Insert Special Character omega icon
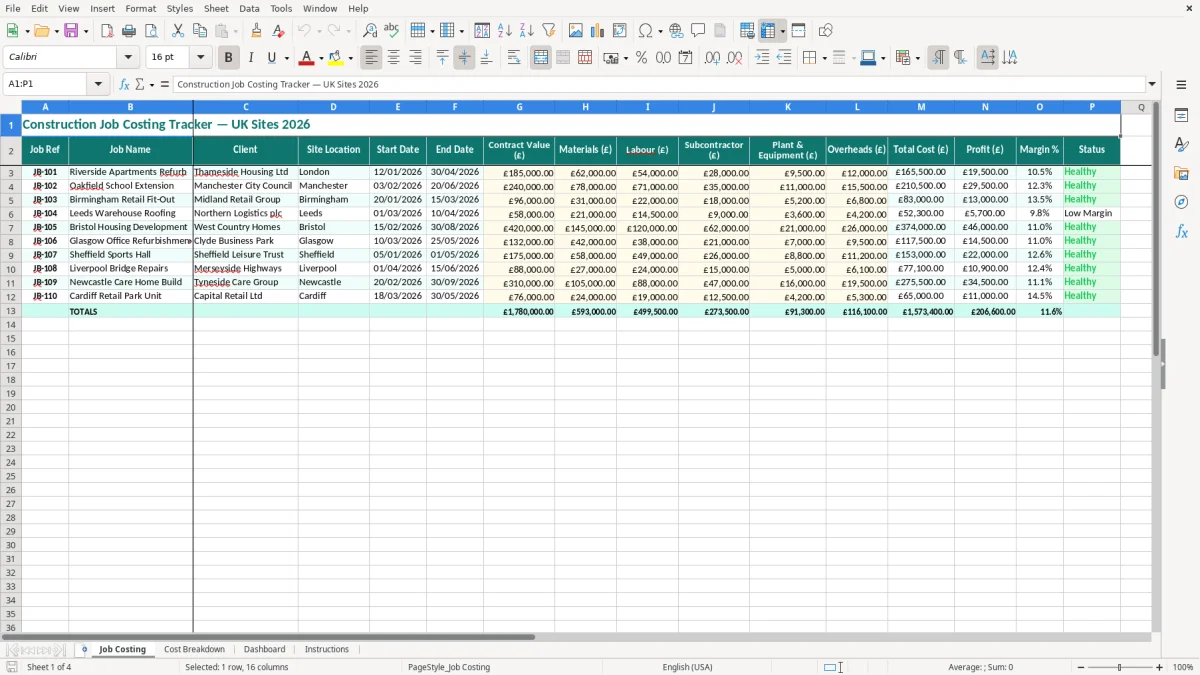Viewport: 1200px width, 675px height. tap(646, 31)
